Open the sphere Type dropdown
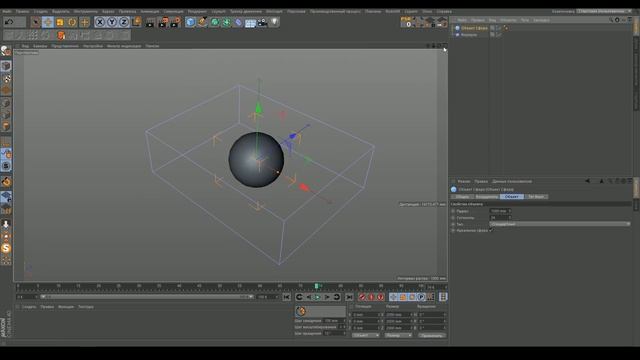 tap(560, 224)
